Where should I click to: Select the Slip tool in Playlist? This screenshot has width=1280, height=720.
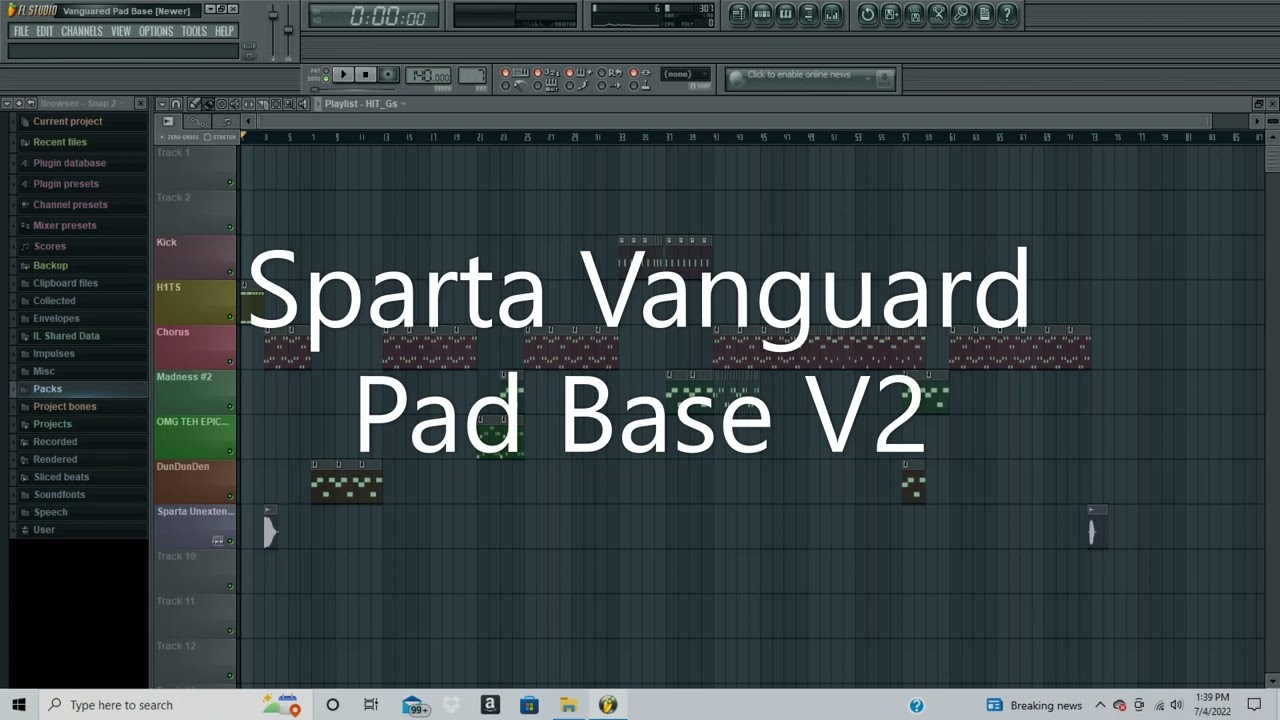tap(248, 104)
